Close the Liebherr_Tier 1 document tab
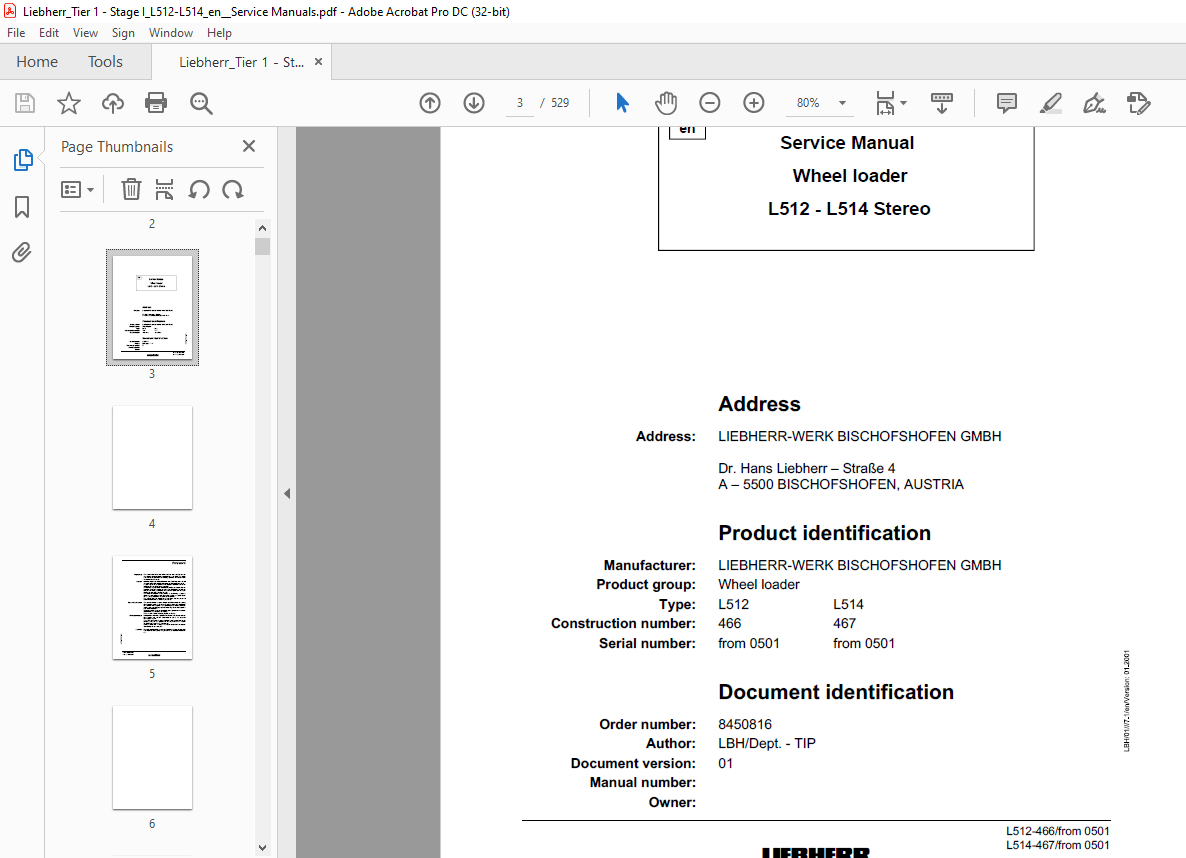 click(x=318, y=62)
